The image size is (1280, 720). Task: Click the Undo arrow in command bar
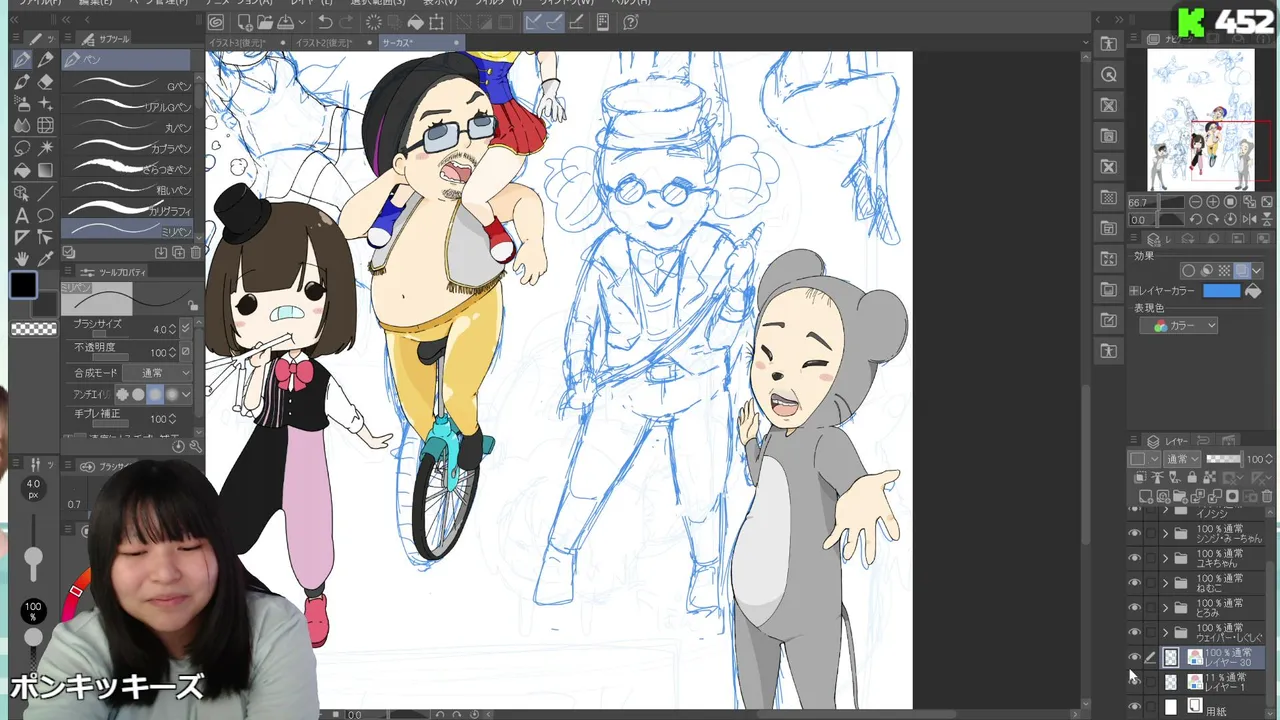pyautogui.click(x=325, y=22)
